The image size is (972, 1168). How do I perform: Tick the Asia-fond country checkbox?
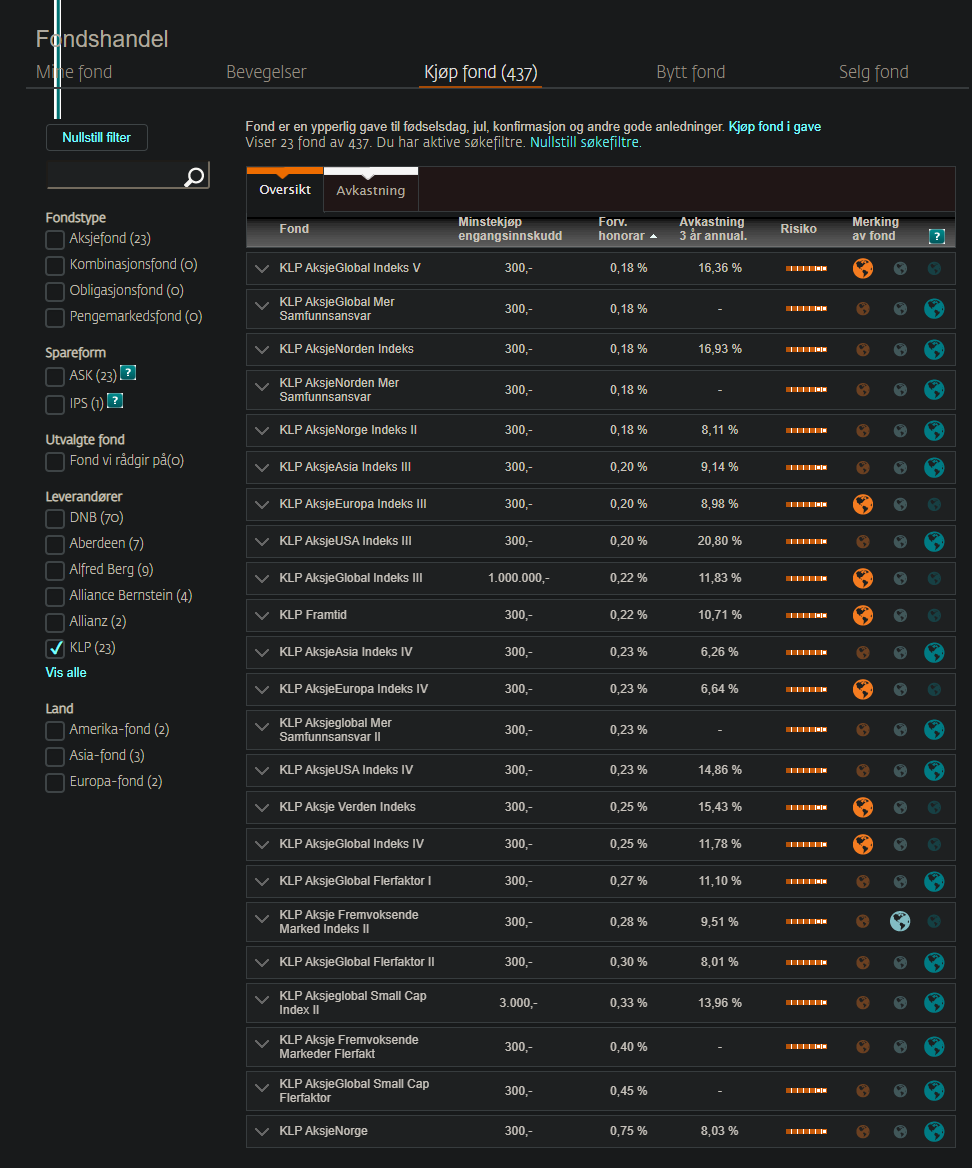tap(55, 756)
